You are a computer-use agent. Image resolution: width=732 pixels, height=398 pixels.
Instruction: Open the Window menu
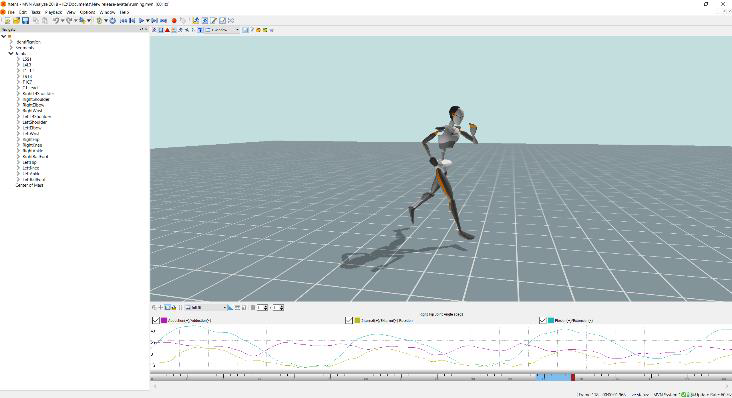coord(107,12)
